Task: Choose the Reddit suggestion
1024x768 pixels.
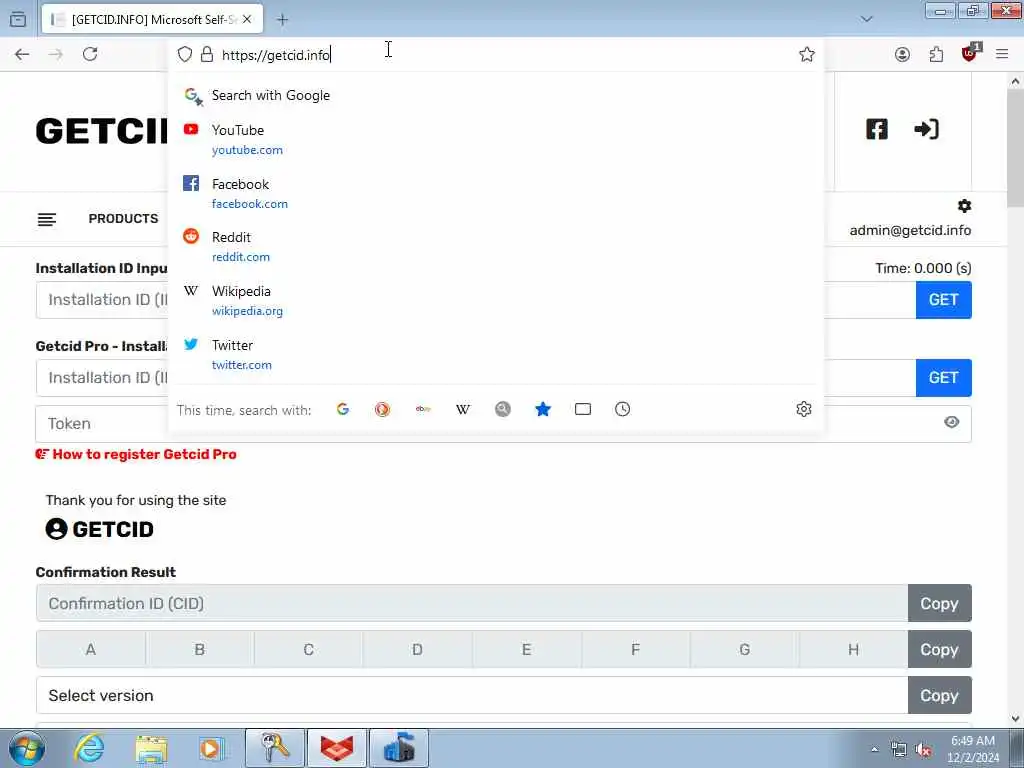Action: coord(496,246)
